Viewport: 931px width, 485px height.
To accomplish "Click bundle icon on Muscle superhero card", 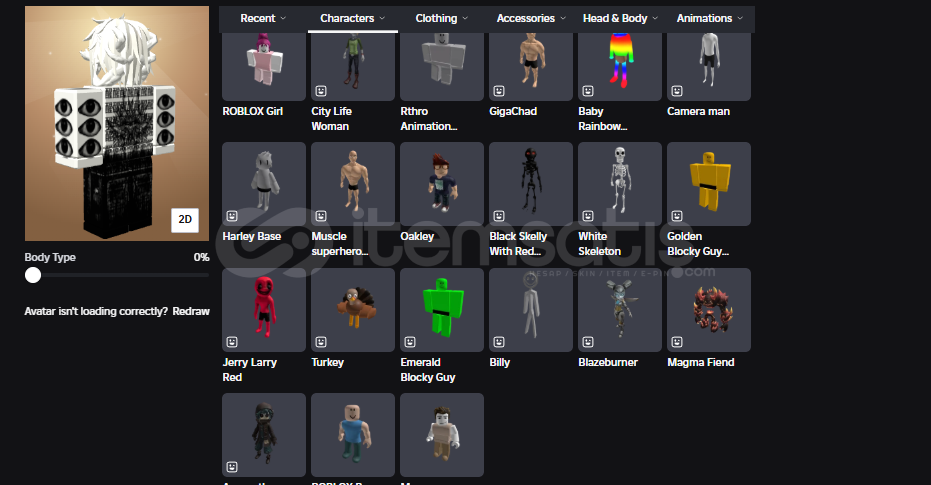I will pyautogui.click(x=321, y=216).
